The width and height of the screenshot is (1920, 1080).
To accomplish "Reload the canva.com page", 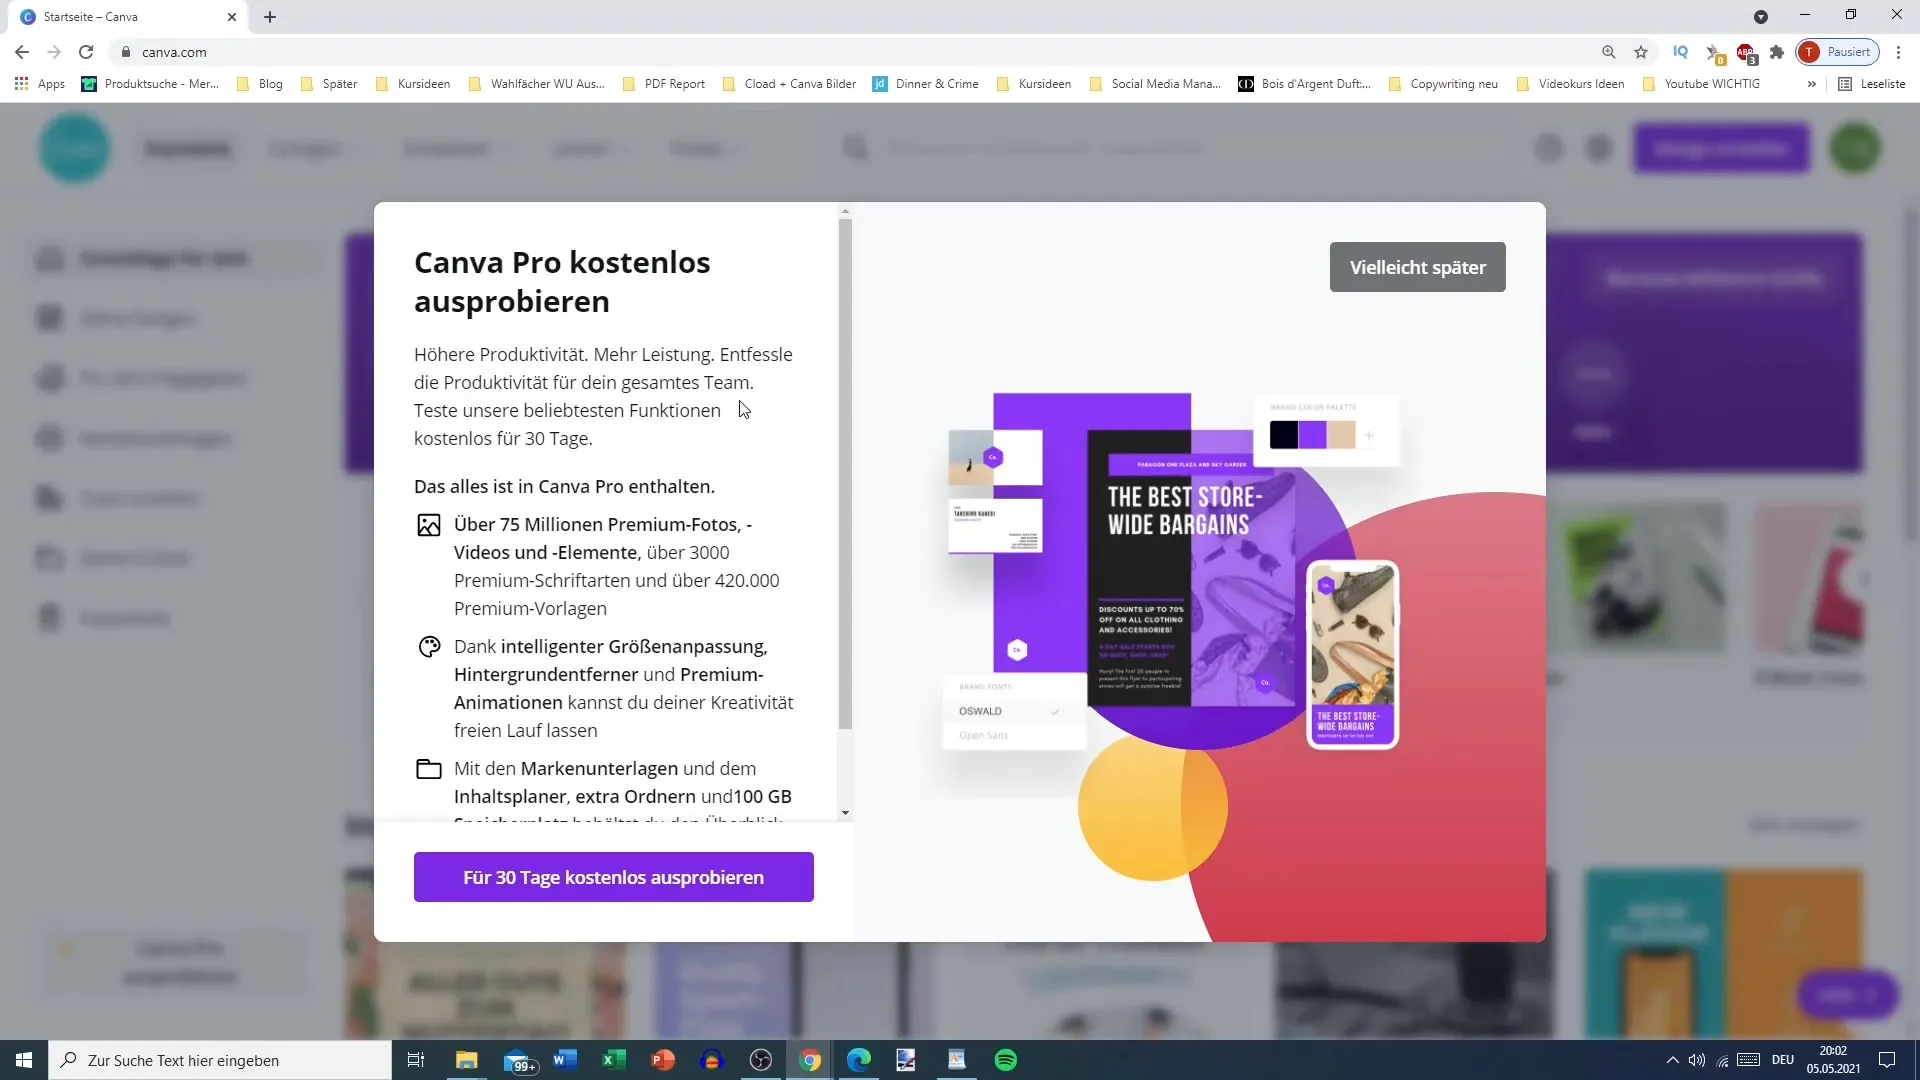I will click(x=86, y=52).
